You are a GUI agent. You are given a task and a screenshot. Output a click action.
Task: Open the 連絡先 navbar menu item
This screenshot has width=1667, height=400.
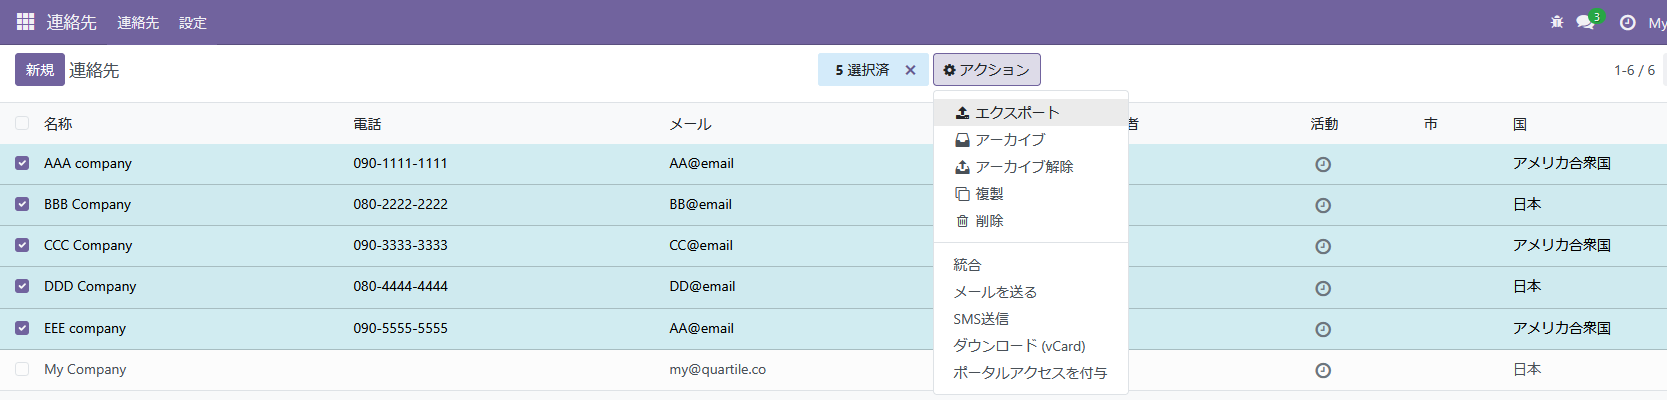138,23
